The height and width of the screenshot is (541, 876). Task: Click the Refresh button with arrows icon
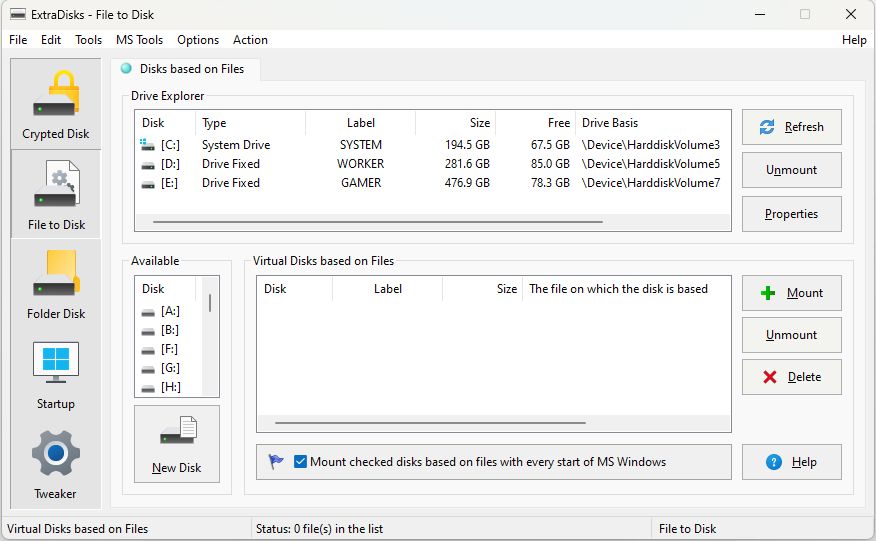point(791,127)
